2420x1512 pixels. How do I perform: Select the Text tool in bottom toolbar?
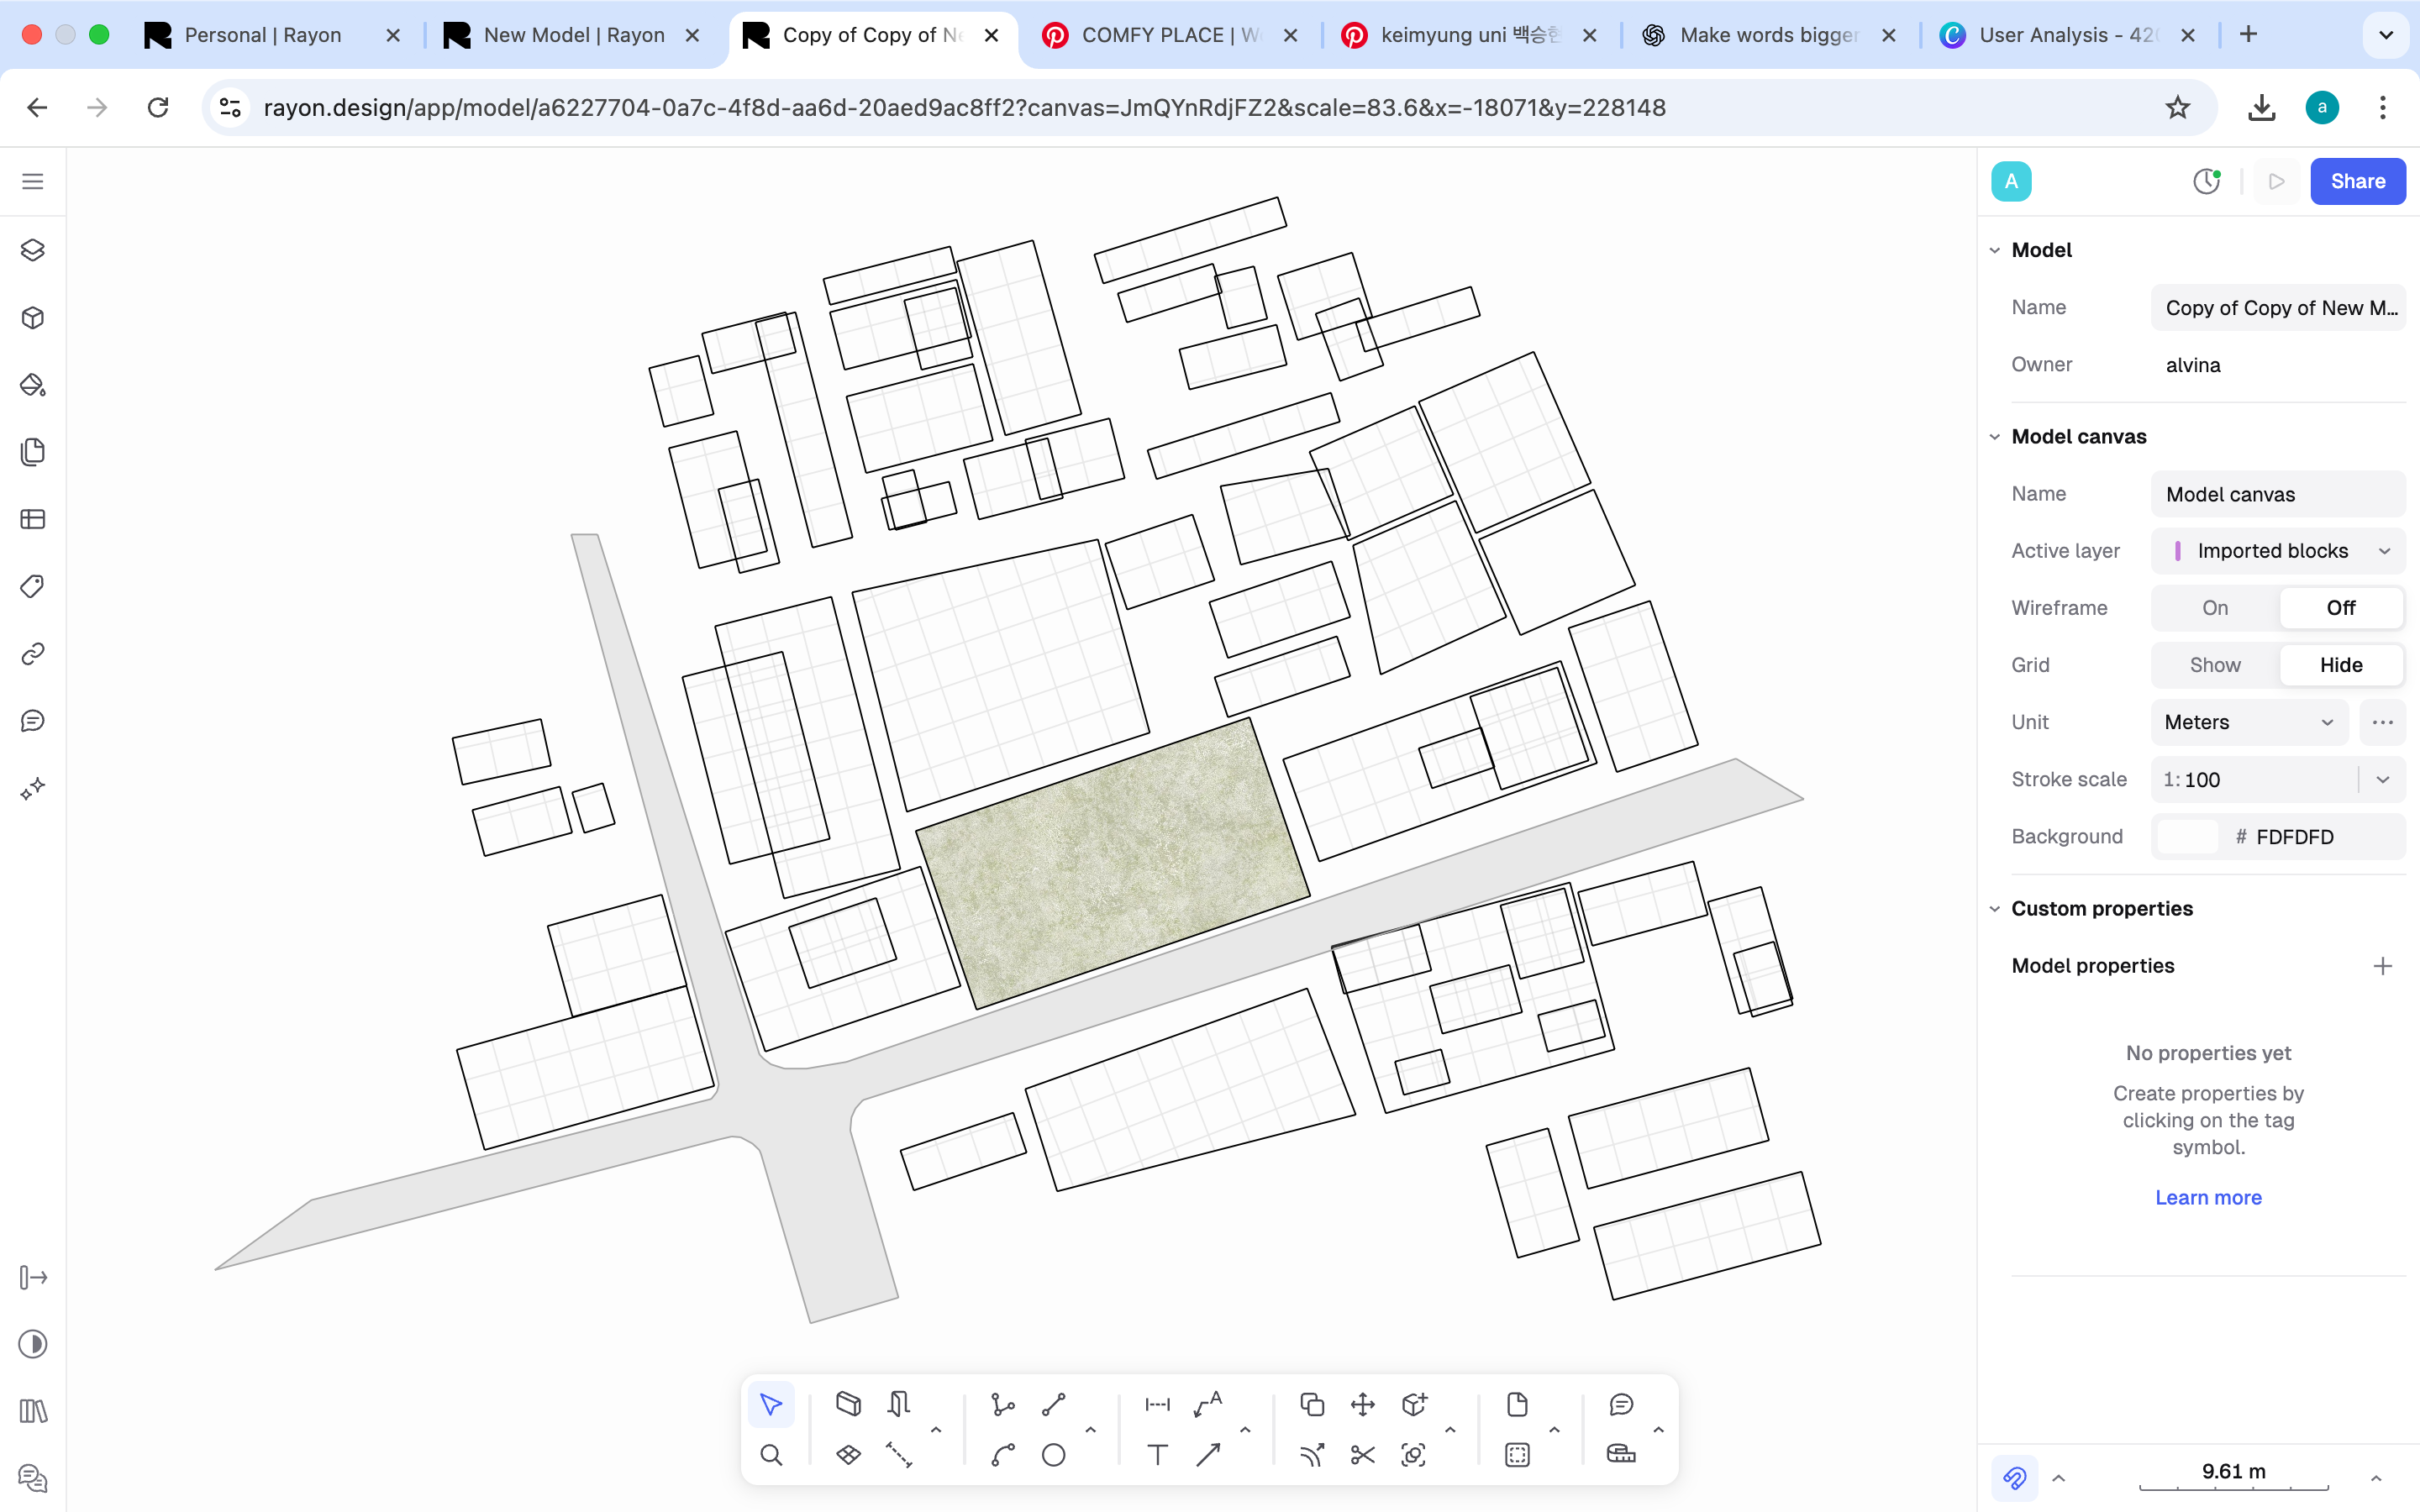pyautogui.click(x=1157, y=1455)
